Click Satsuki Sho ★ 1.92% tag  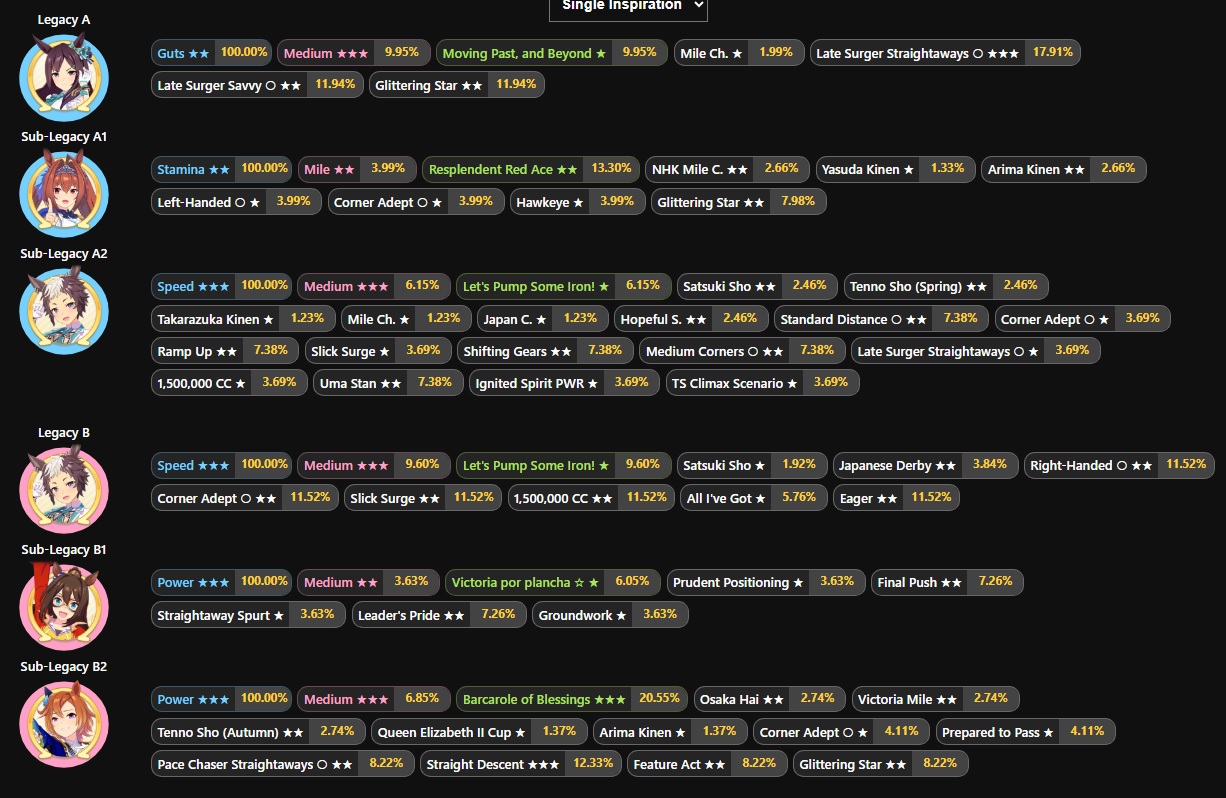(752, 465)
